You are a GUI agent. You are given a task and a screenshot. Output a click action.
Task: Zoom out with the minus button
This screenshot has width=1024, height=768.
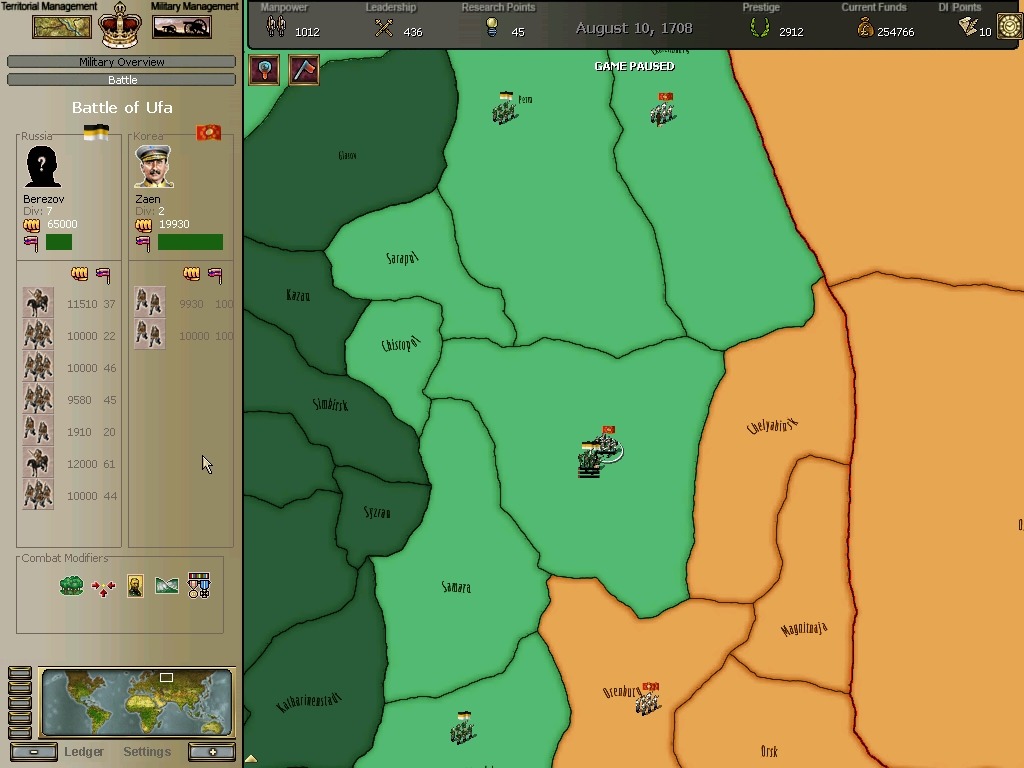click(33, 752)
